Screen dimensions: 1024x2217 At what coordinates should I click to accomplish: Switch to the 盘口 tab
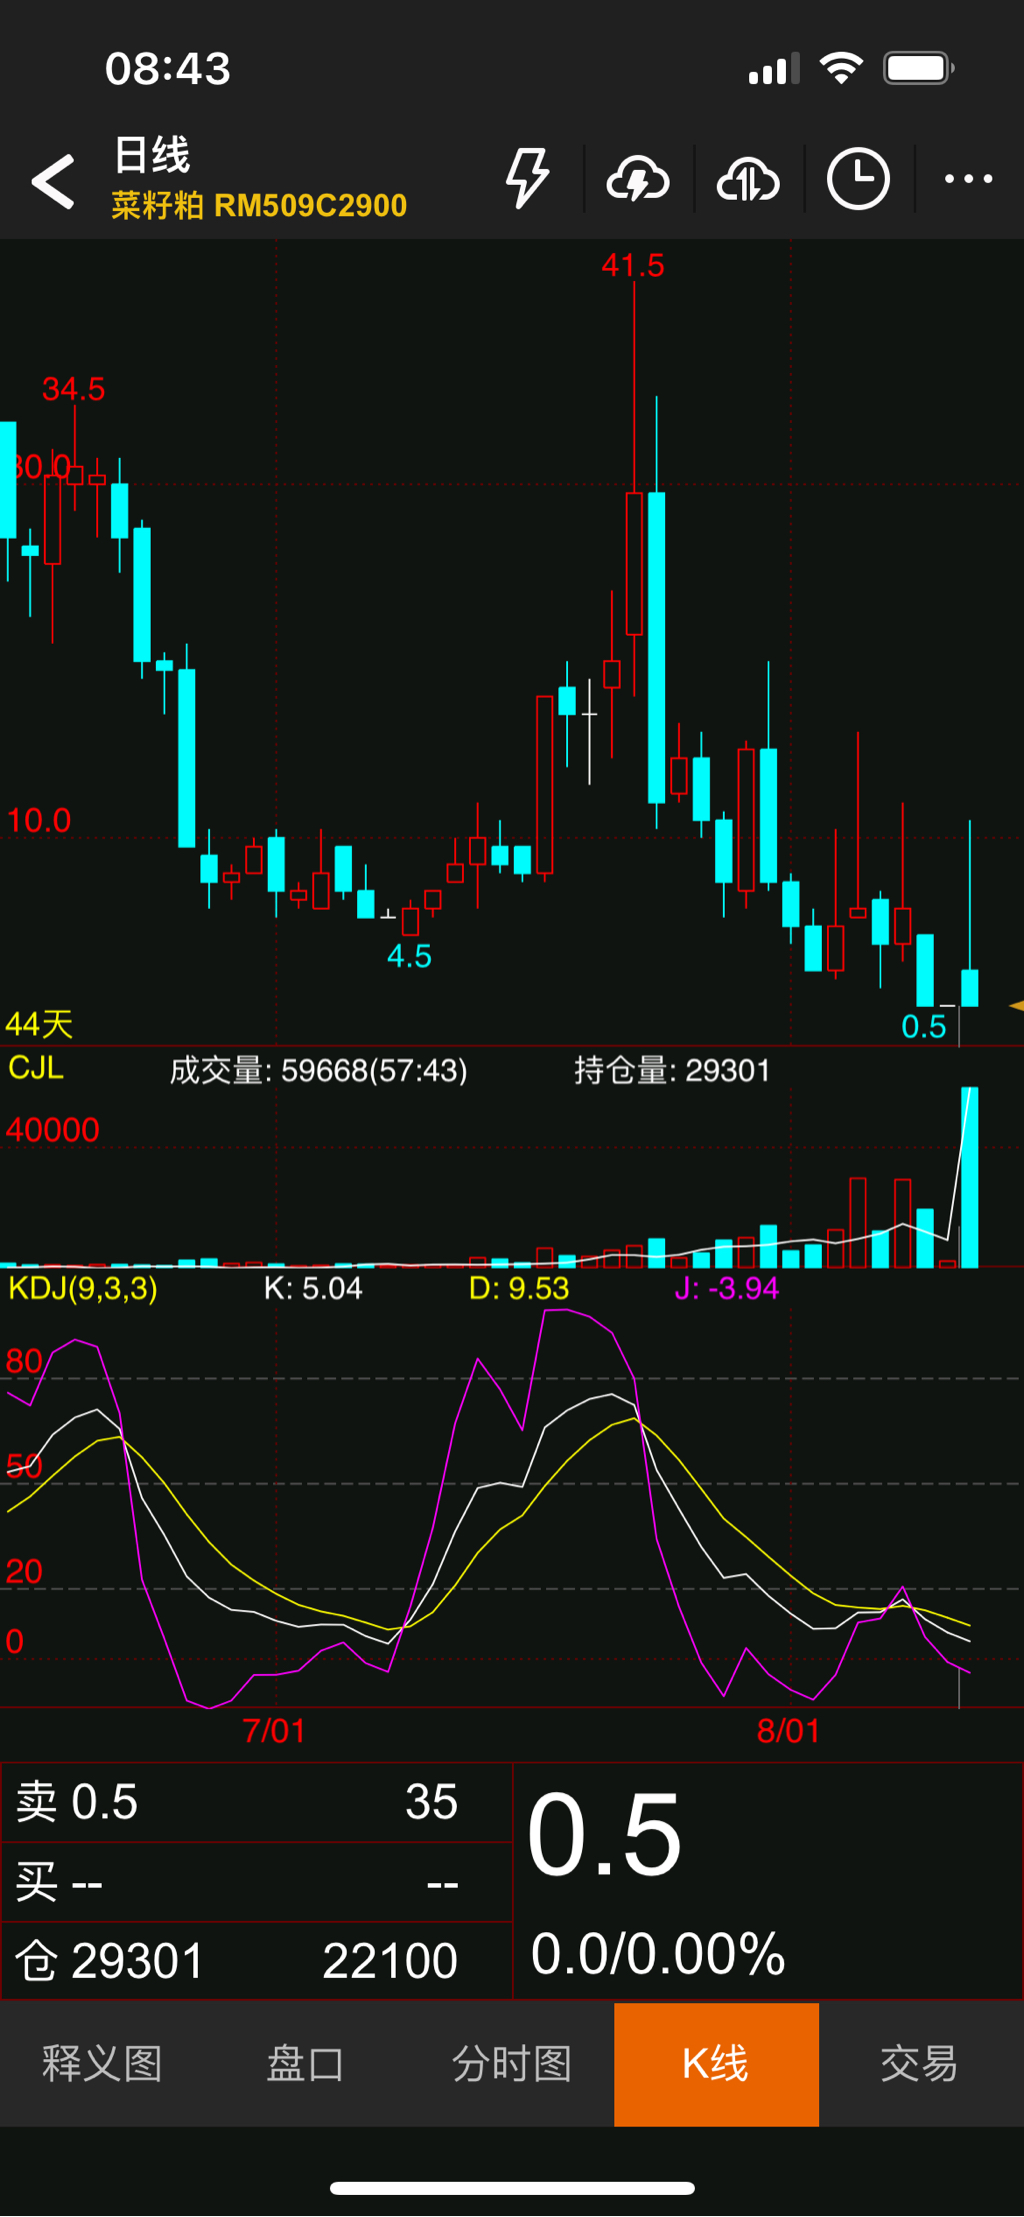306,2063
